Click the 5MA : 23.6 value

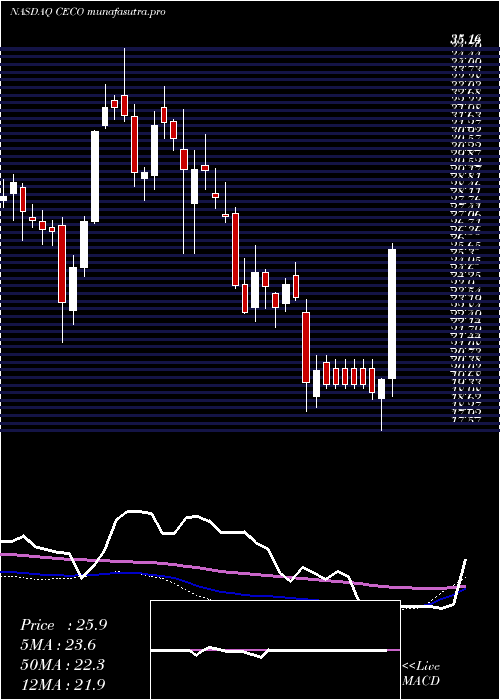point(58,645)
